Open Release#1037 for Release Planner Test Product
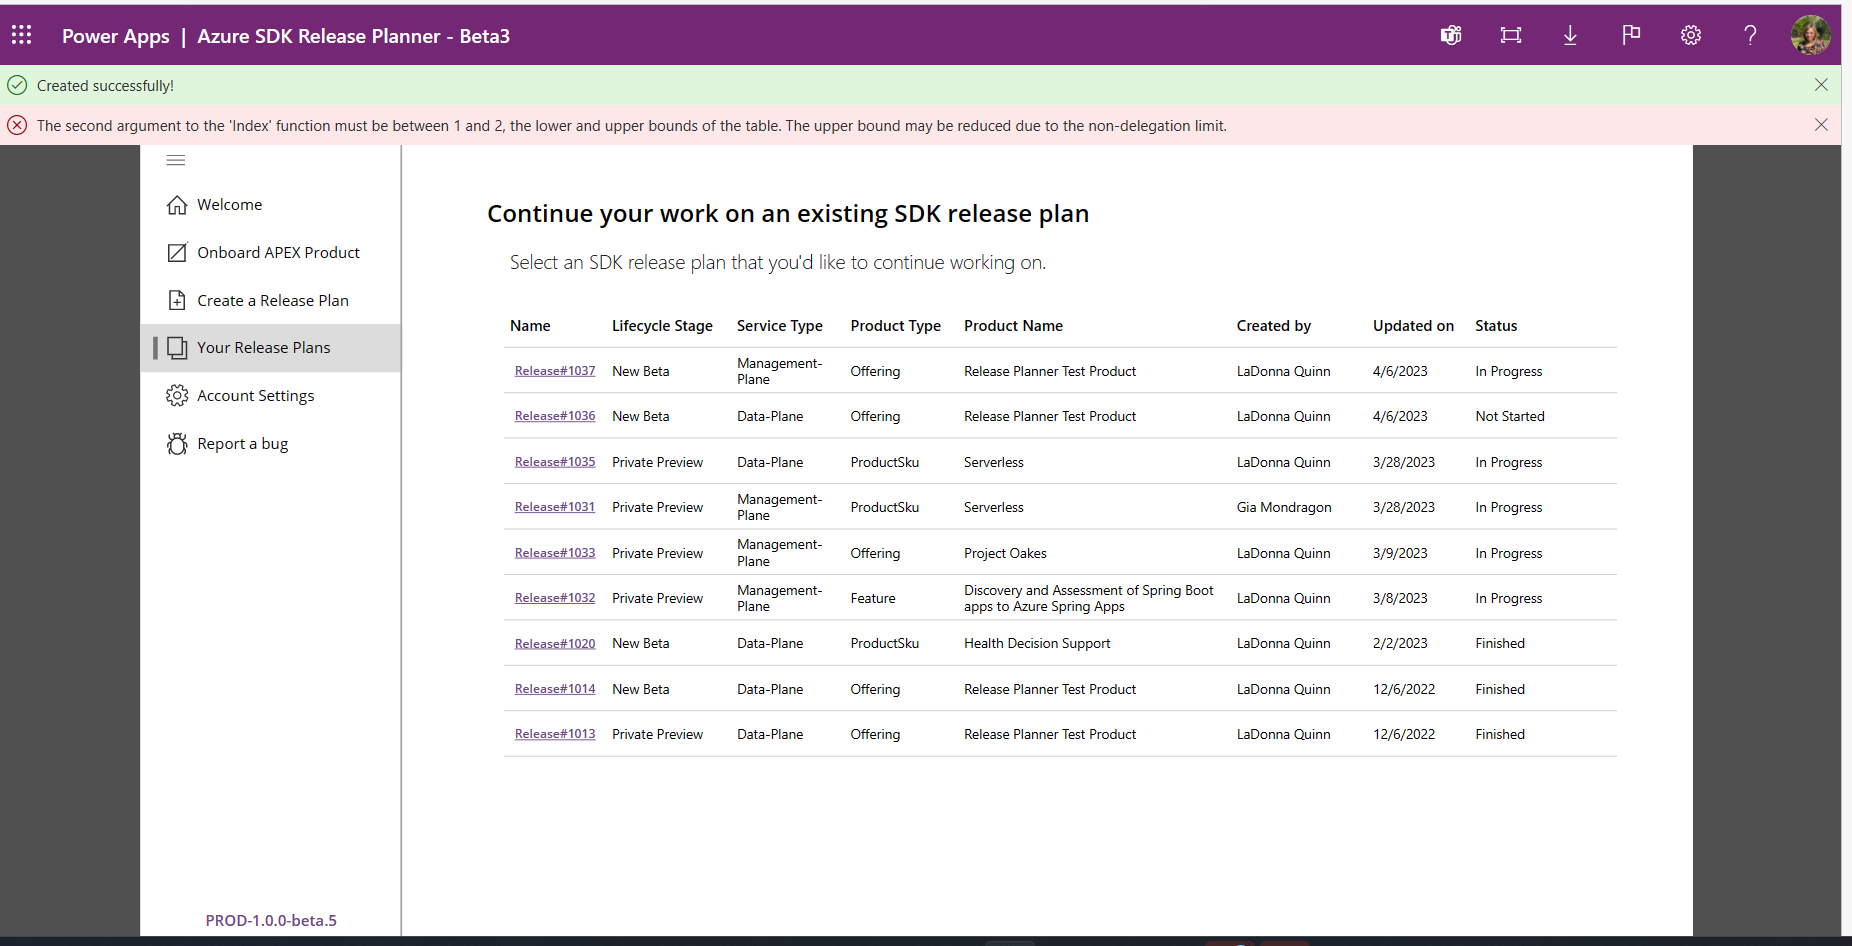The image size is (1852, 946). coord(554,370)
